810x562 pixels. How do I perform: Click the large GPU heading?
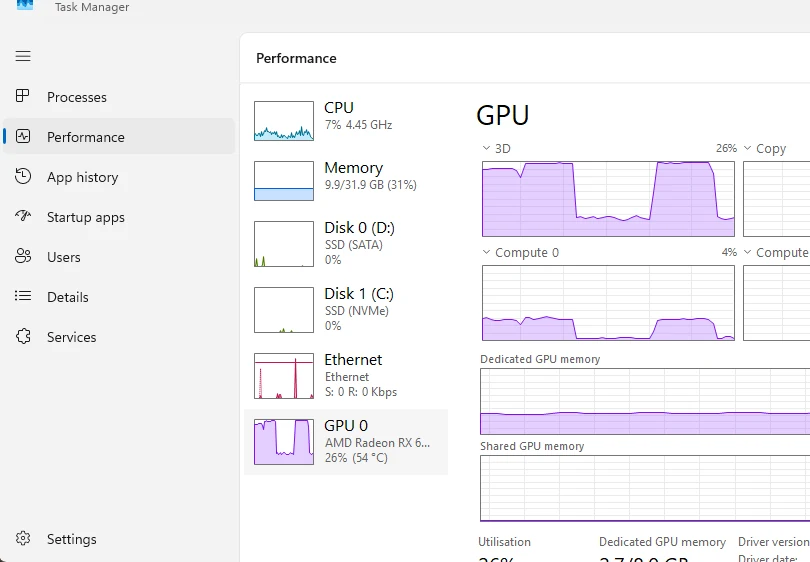coord(503,115)
